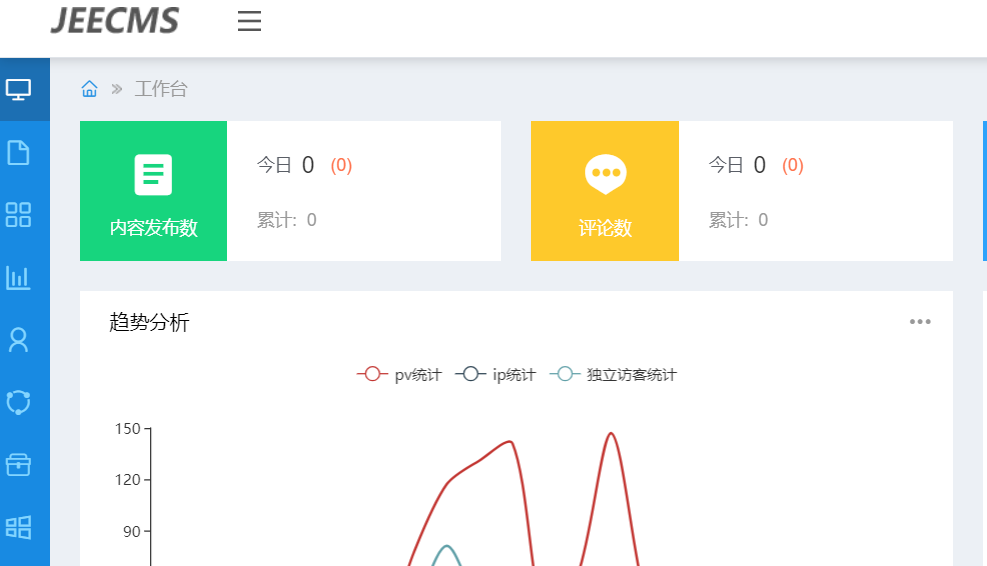The height and width of the screenshot is (566, 987).
Task: Select the four-squares column icon in sidebar
Action: pyautogui.click(x=18, y=215)
